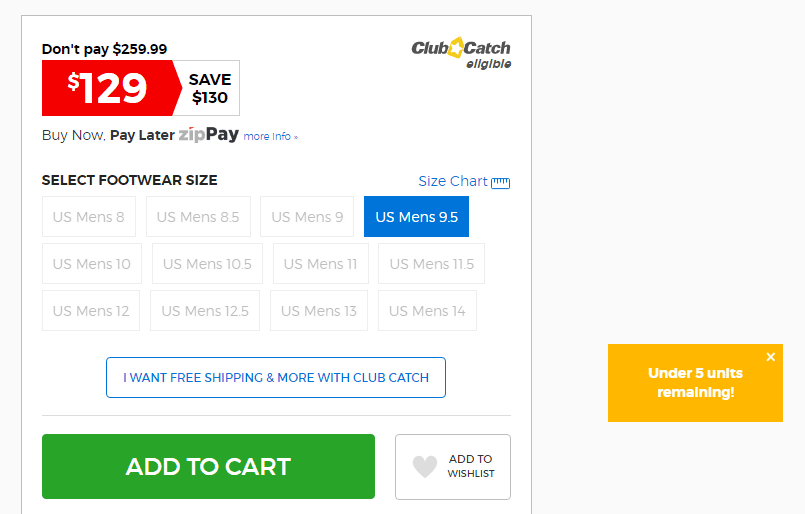Select size US Mens 9
The image size is (805, 514).
(x=307, y=217)
